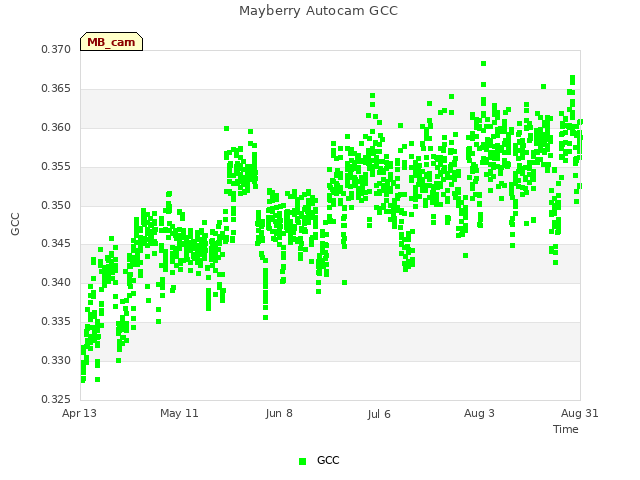640x480 pixels.
Task: Click the 0.345 y-axis value
Action: point(56,244)
